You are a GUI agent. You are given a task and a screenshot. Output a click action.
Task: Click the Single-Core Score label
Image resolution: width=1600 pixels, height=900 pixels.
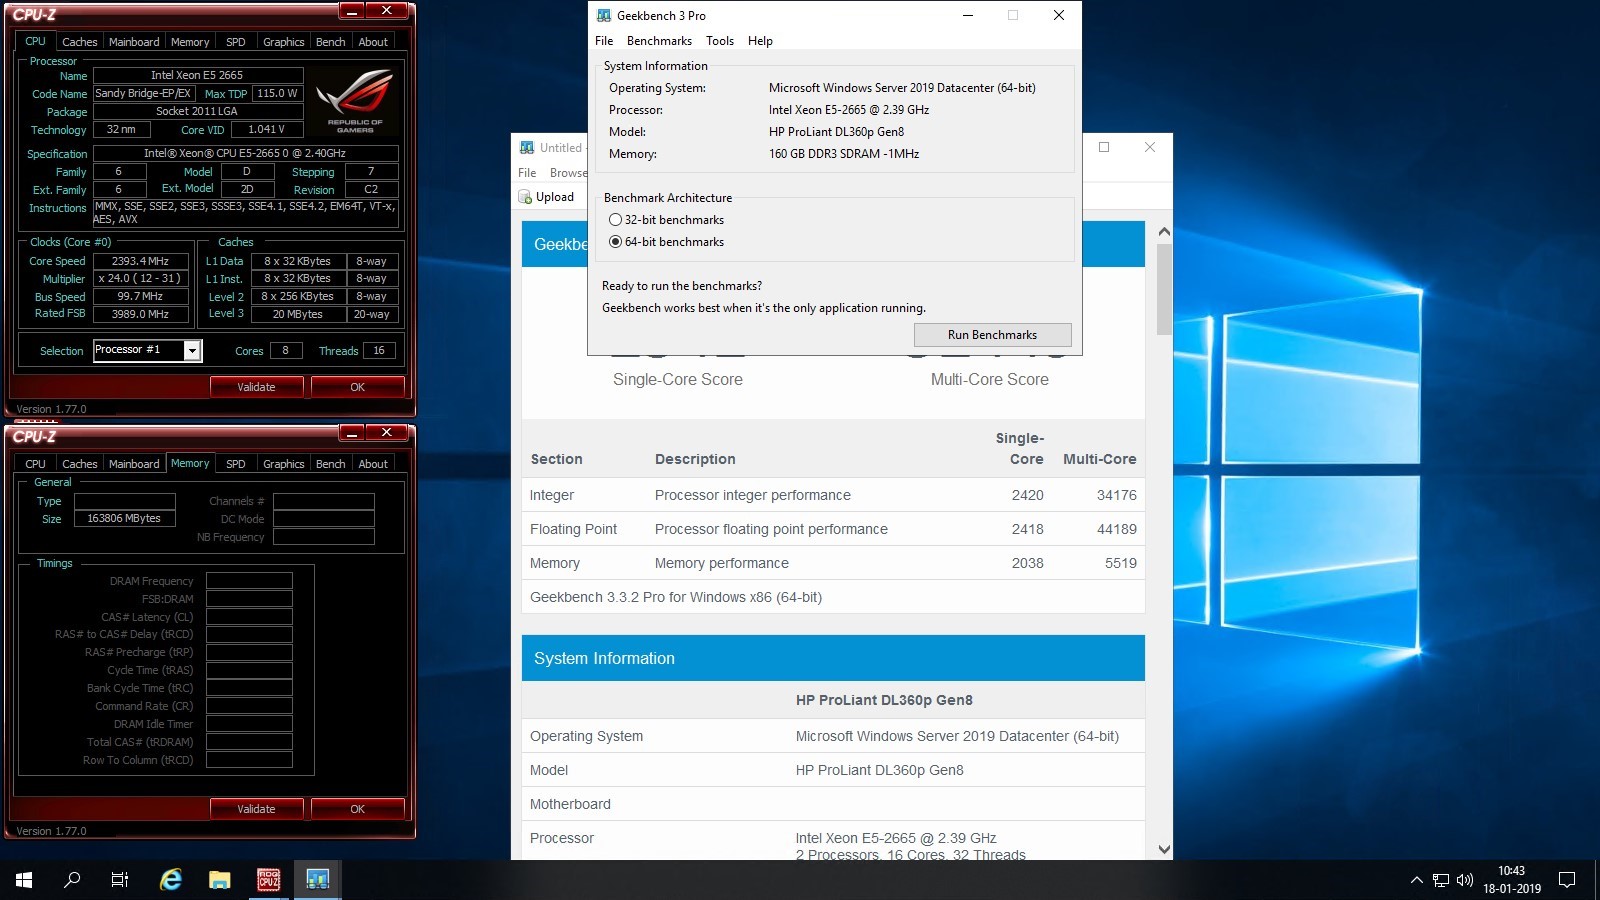pyautogui.click(x=677, y=380)
